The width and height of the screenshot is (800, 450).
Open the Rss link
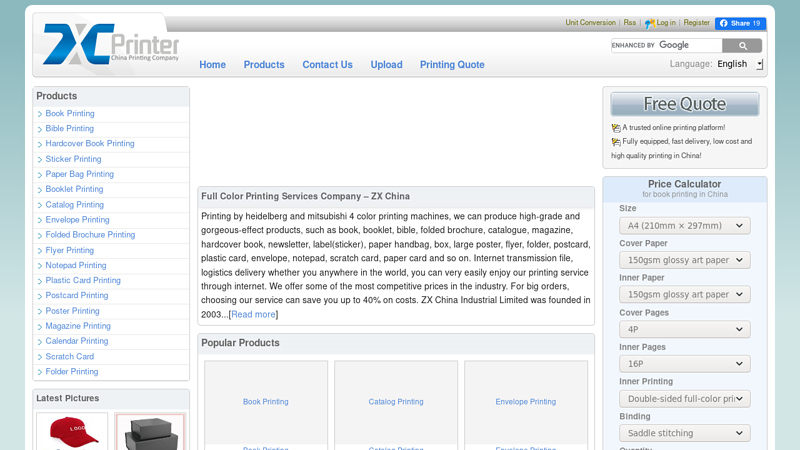pyautogui.click(x=630, y=22)
